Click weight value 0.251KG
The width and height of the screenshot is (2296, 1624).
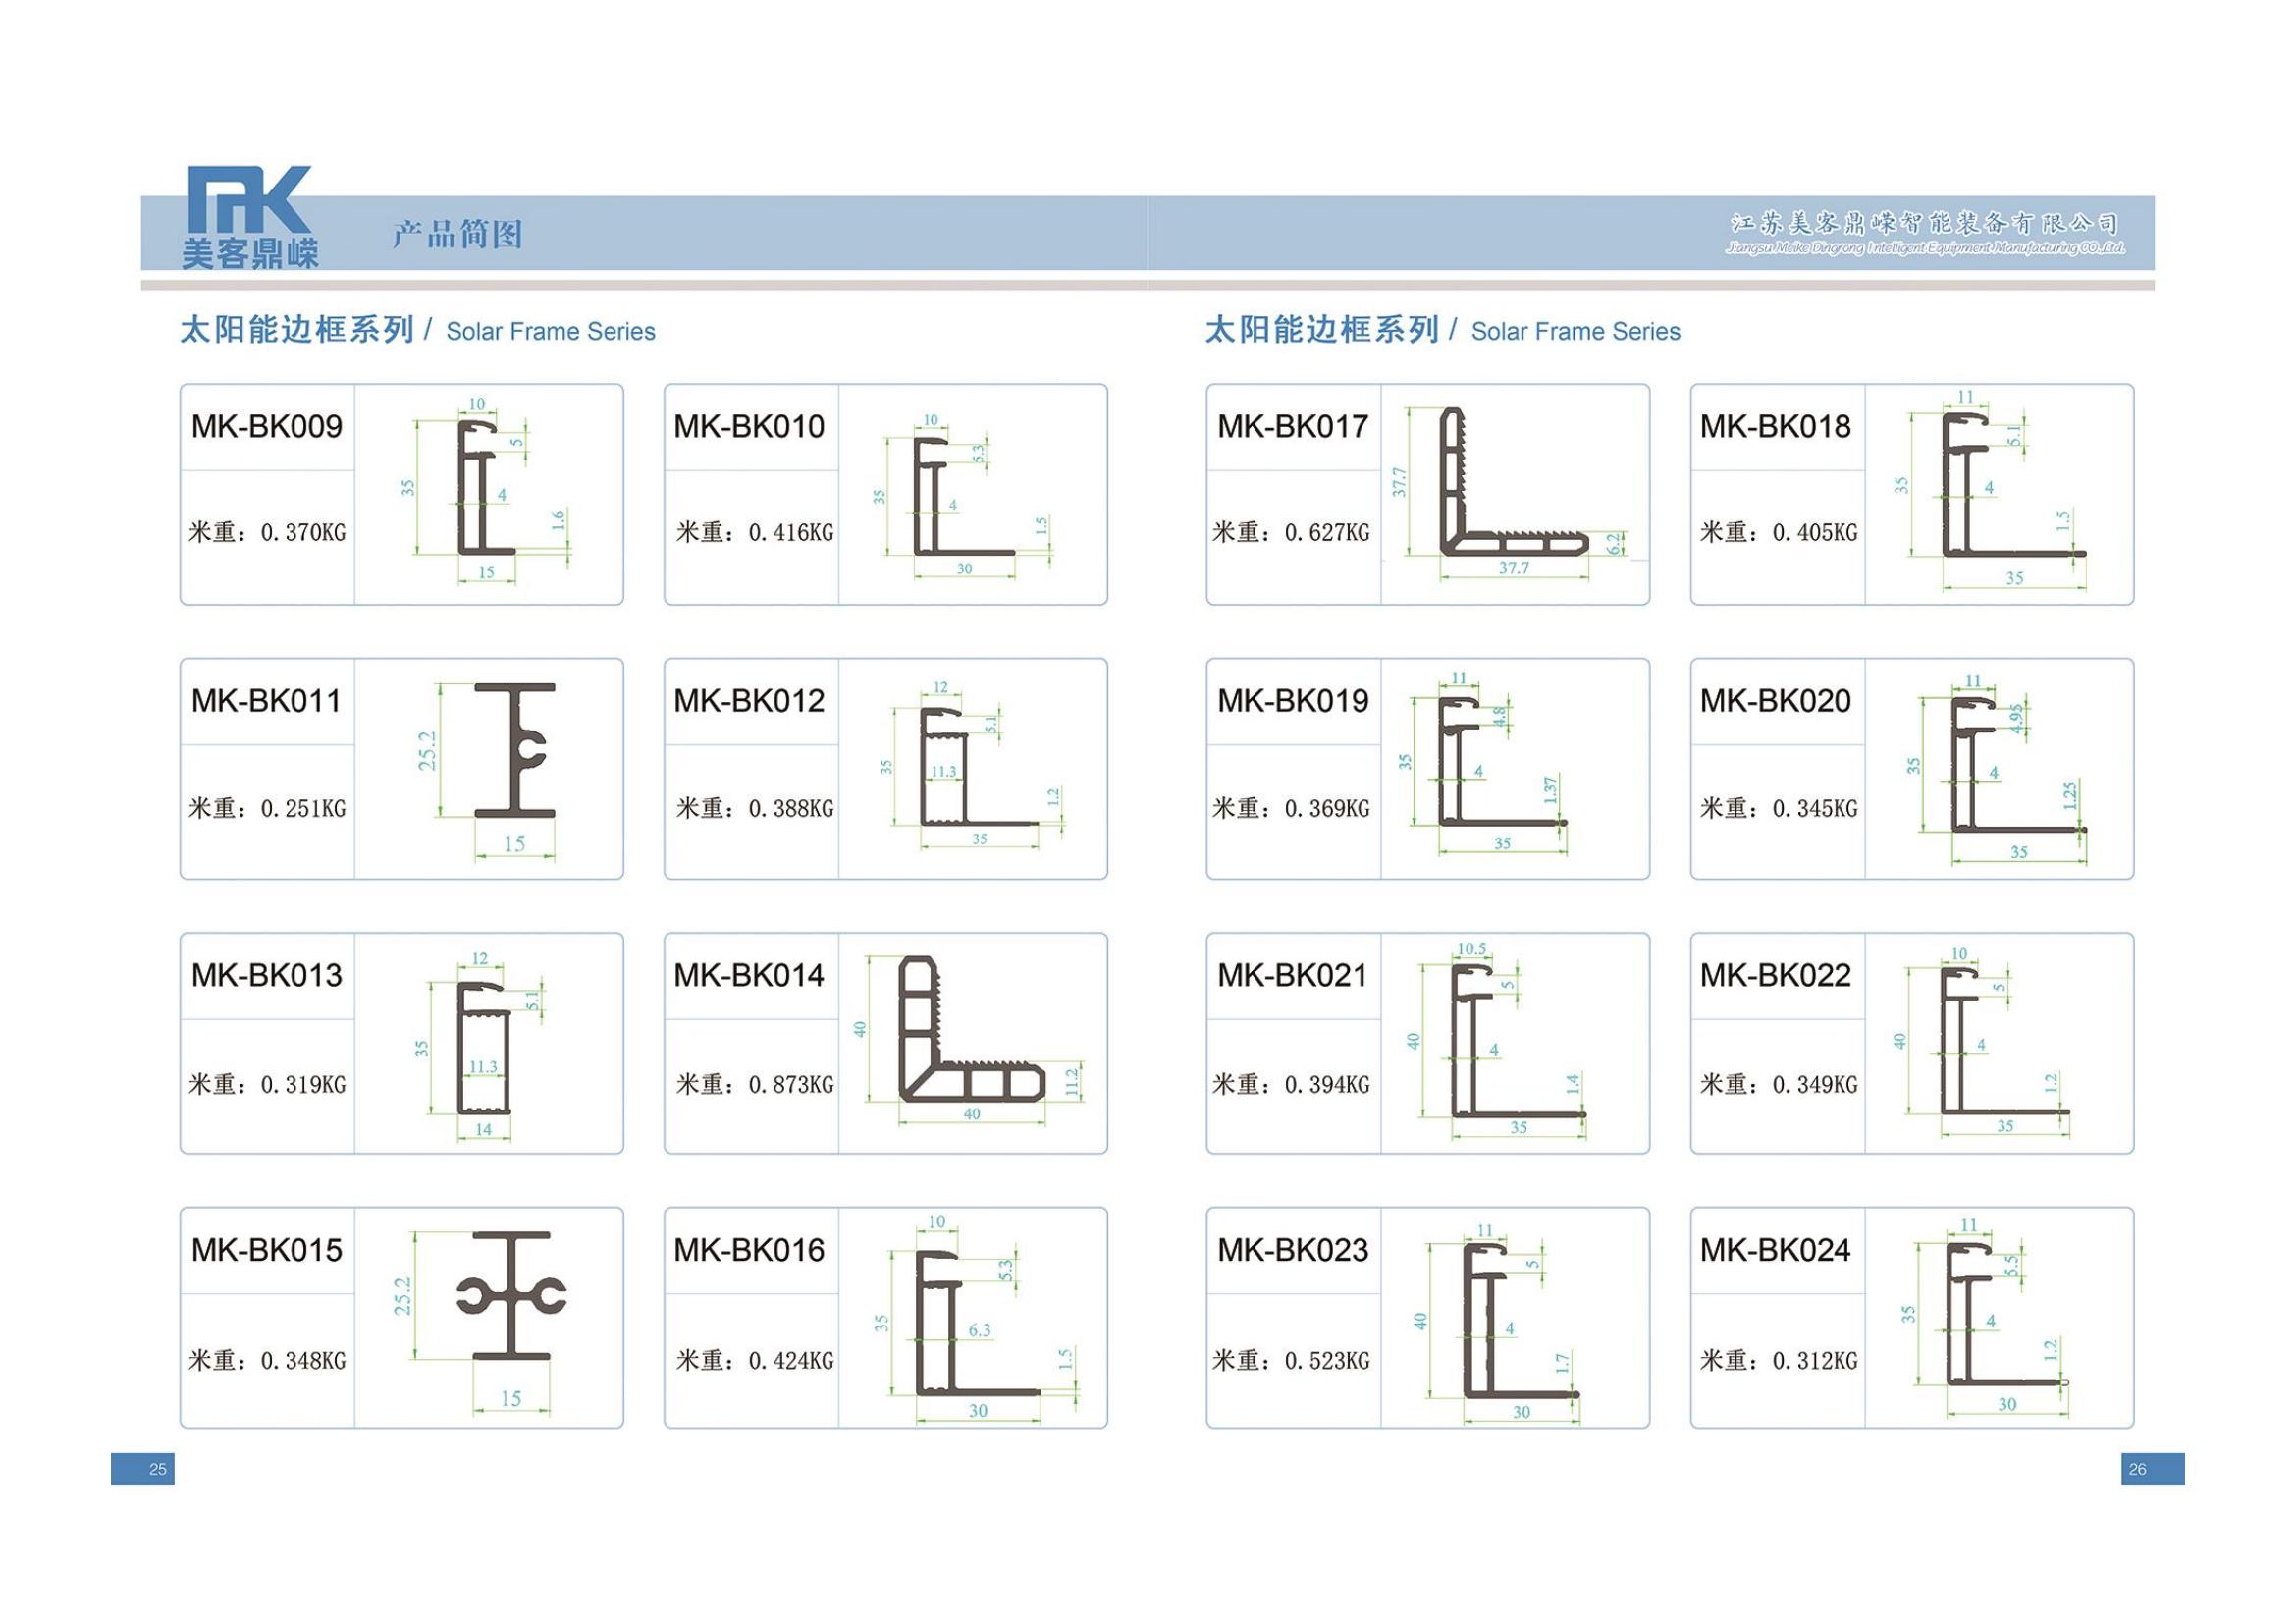(x=304, y=808)
